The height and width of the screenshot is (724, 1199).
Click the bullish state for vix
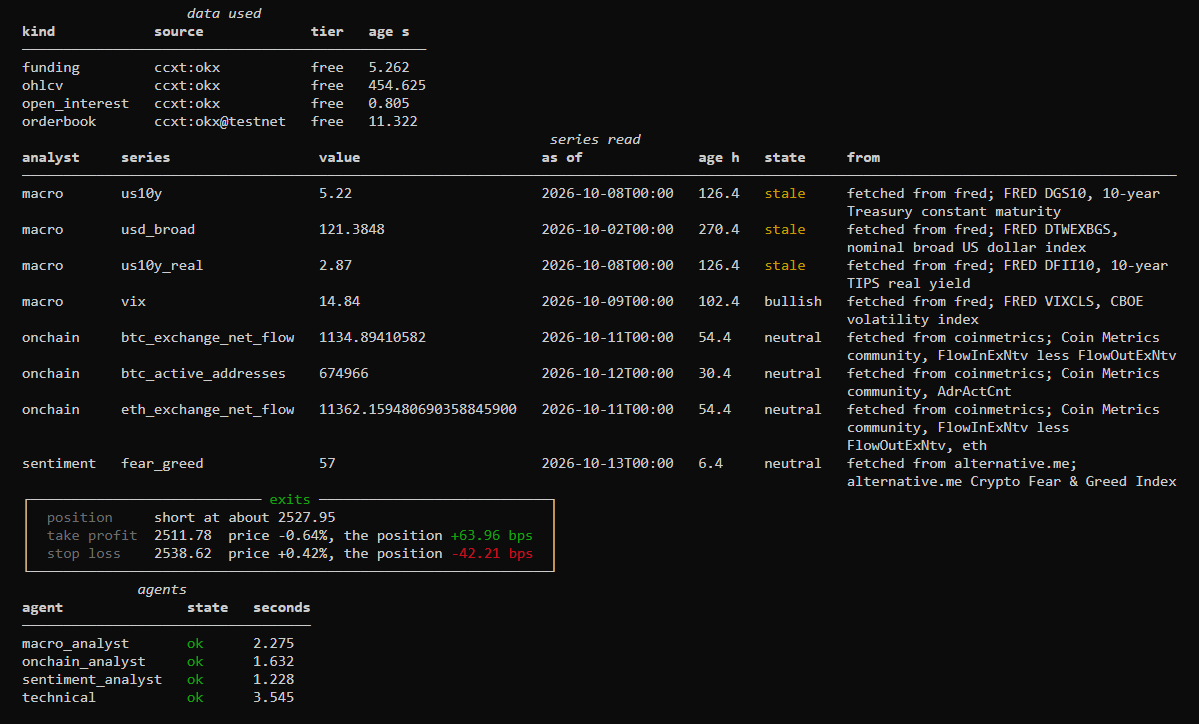pos(793,301)
